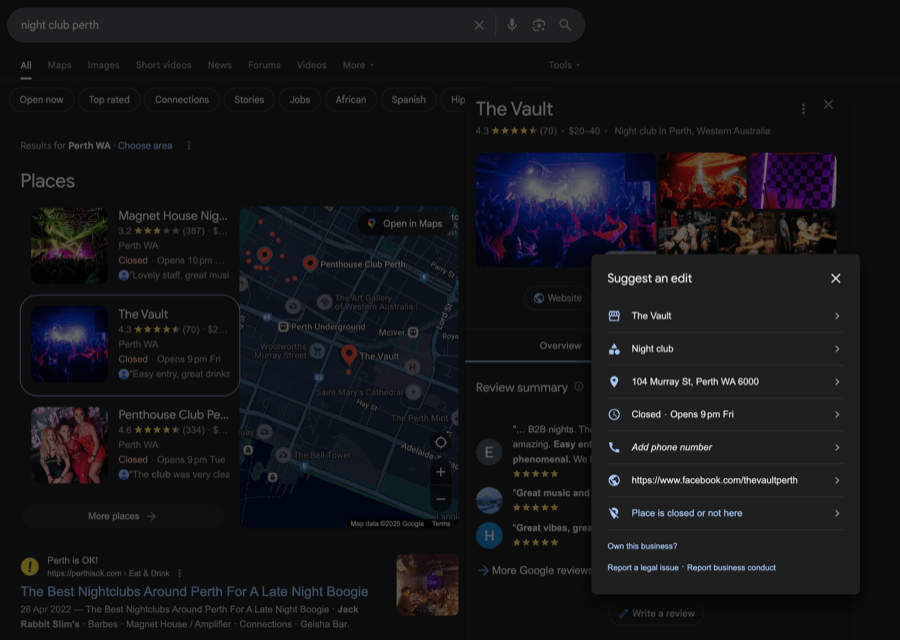Open Review summary info icon

(x=579, y=387)
